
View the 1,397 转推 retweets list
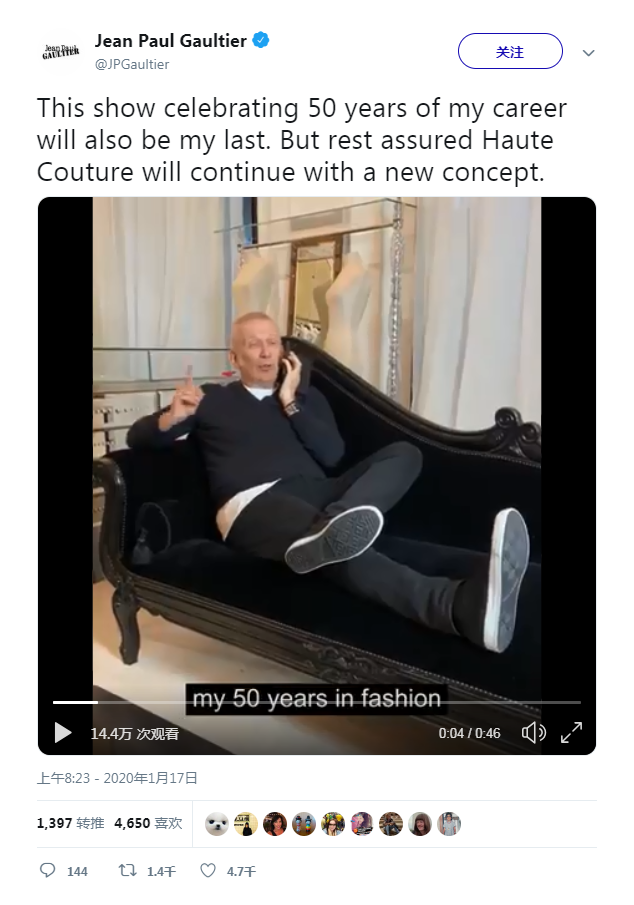70,823
